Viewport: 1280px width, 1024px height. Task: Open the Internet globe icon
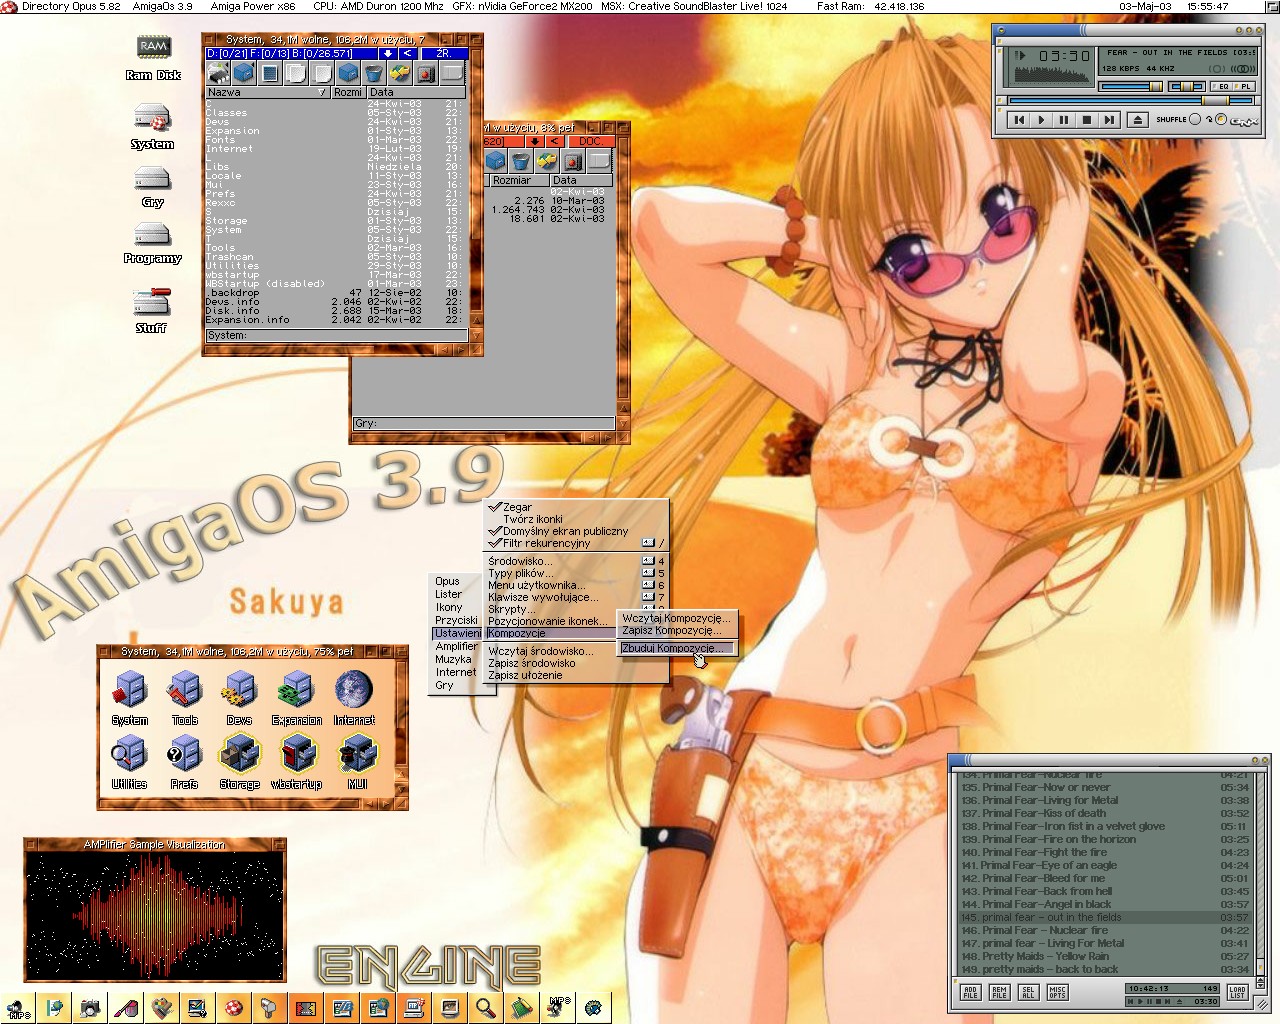[x=354, y=697]
